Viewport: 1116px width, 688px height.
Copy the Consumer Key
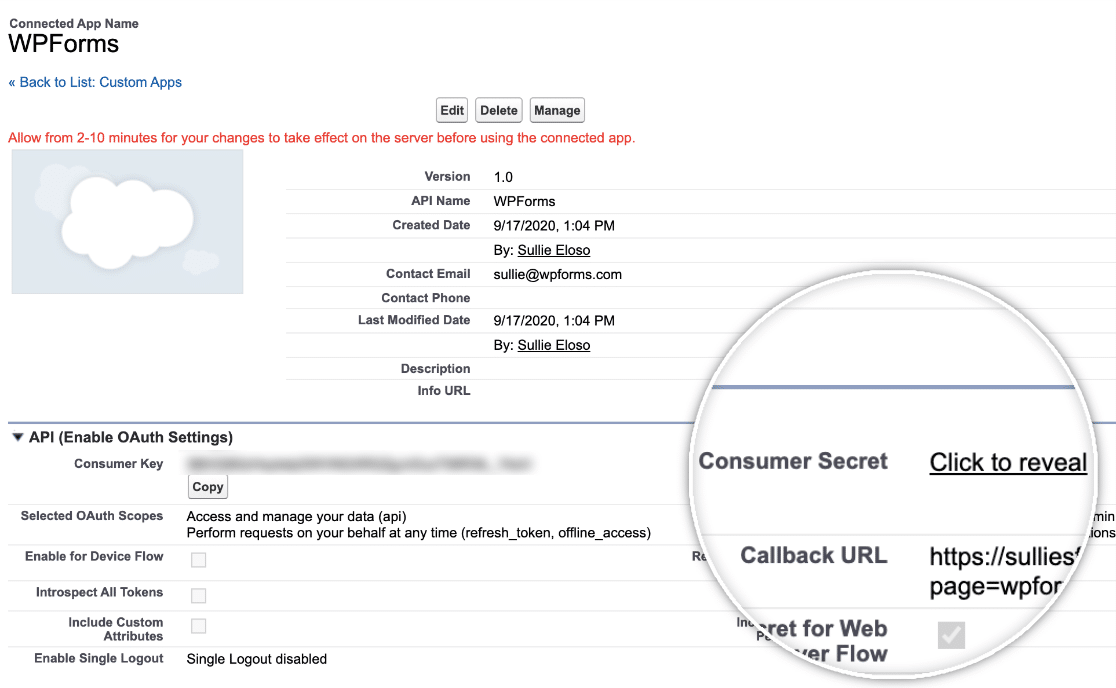(208, 487)
